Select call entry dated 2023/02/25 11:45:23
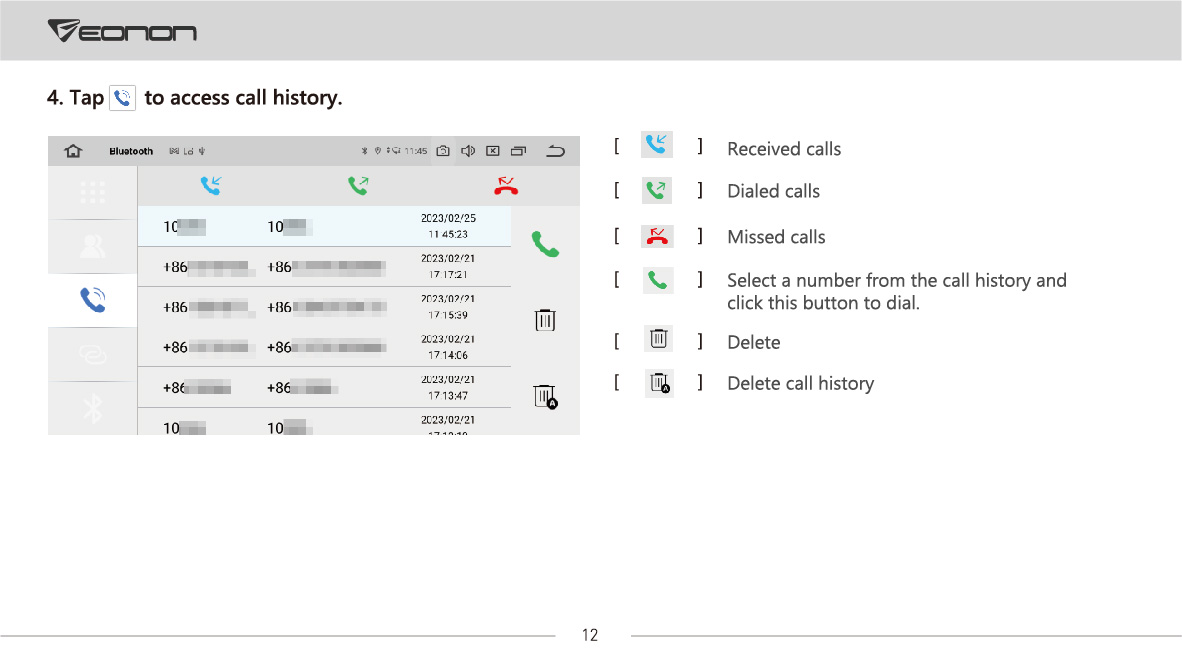Screen dimensions: 1182x651 coord(324,226)
